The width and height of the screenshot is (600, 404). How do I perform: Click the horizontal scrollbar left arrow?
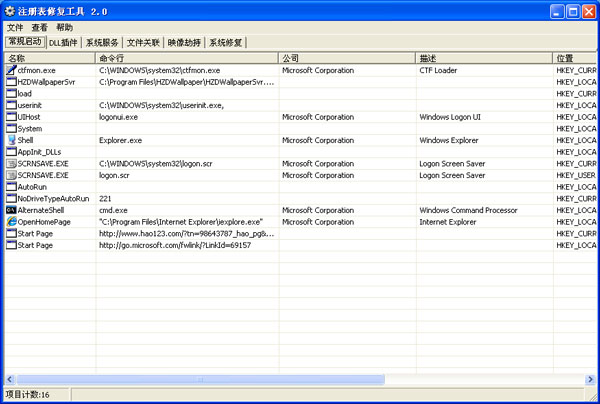pyautogui.click(x=10, y=380)
